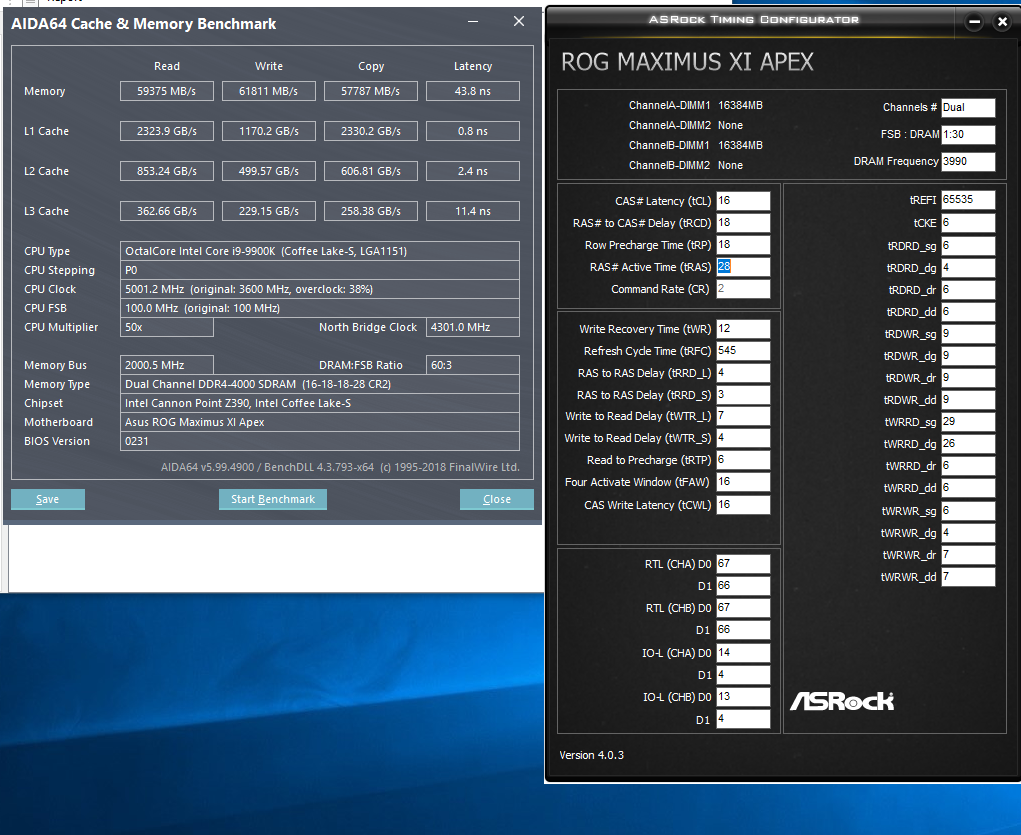The height and width of the screenshot is (835, 1021).
Task: Close AIDA64 window with X icon
Action: (x=519, y=21)
